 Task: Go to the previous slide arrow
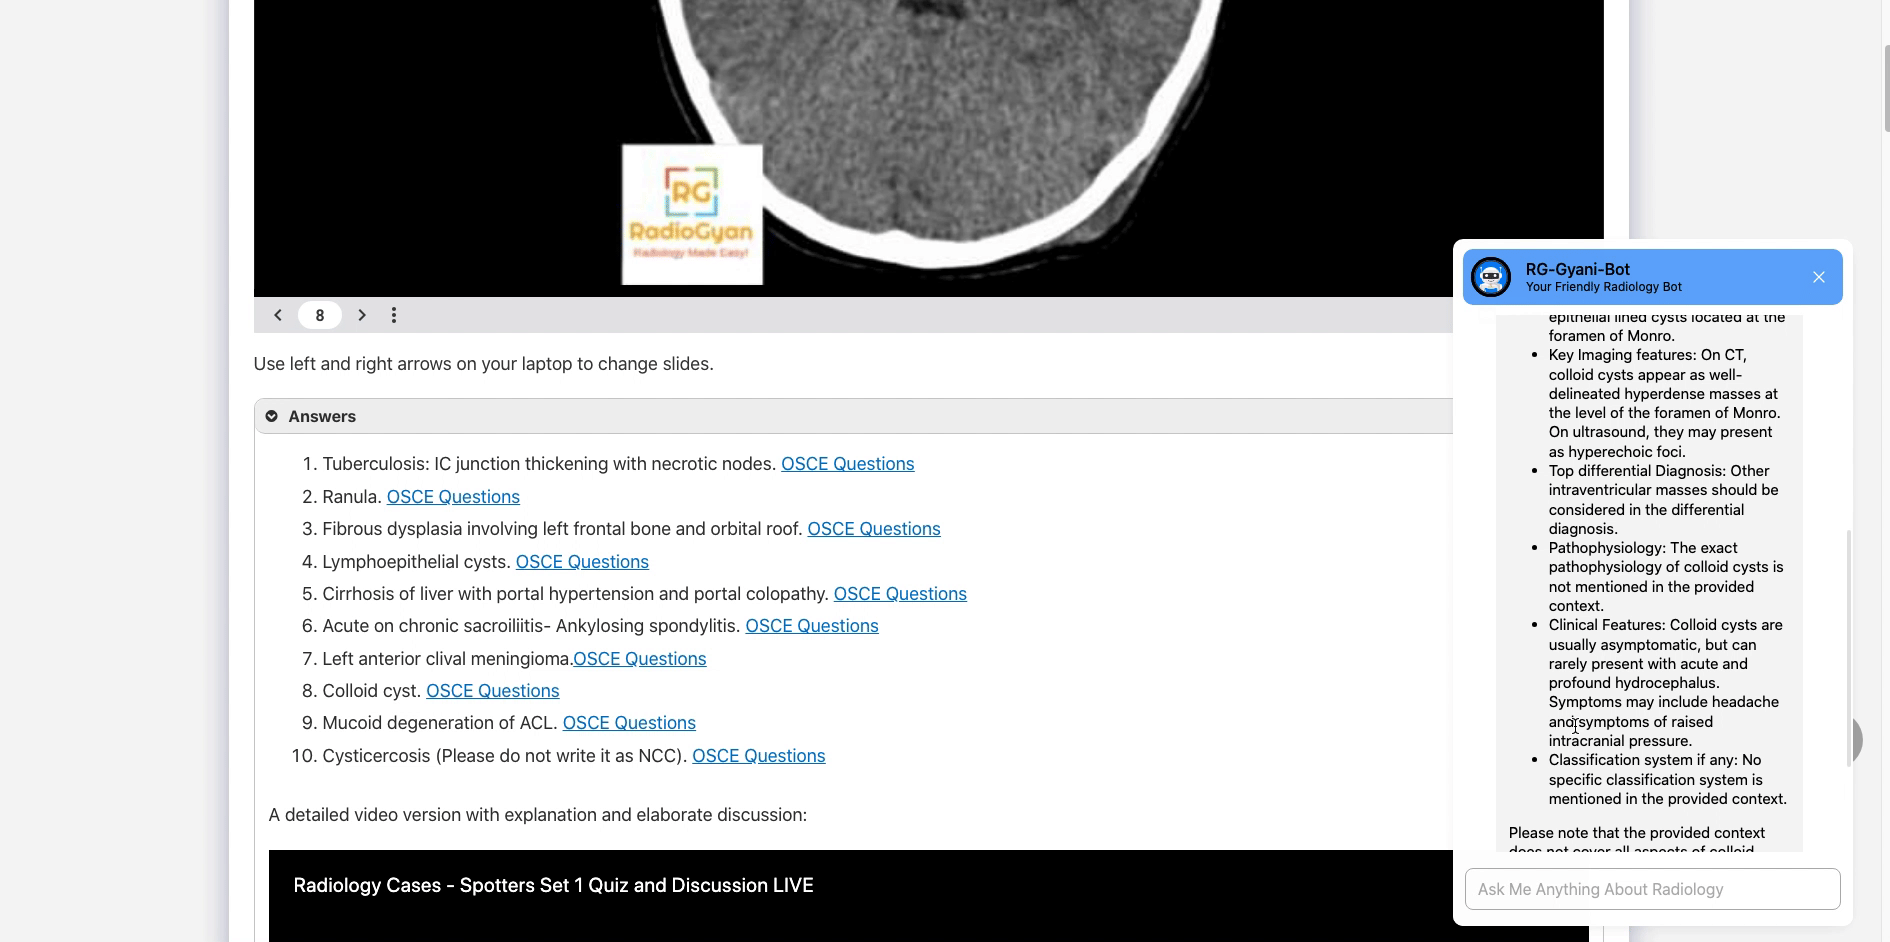pyautogui.click(x=278, y=315)
